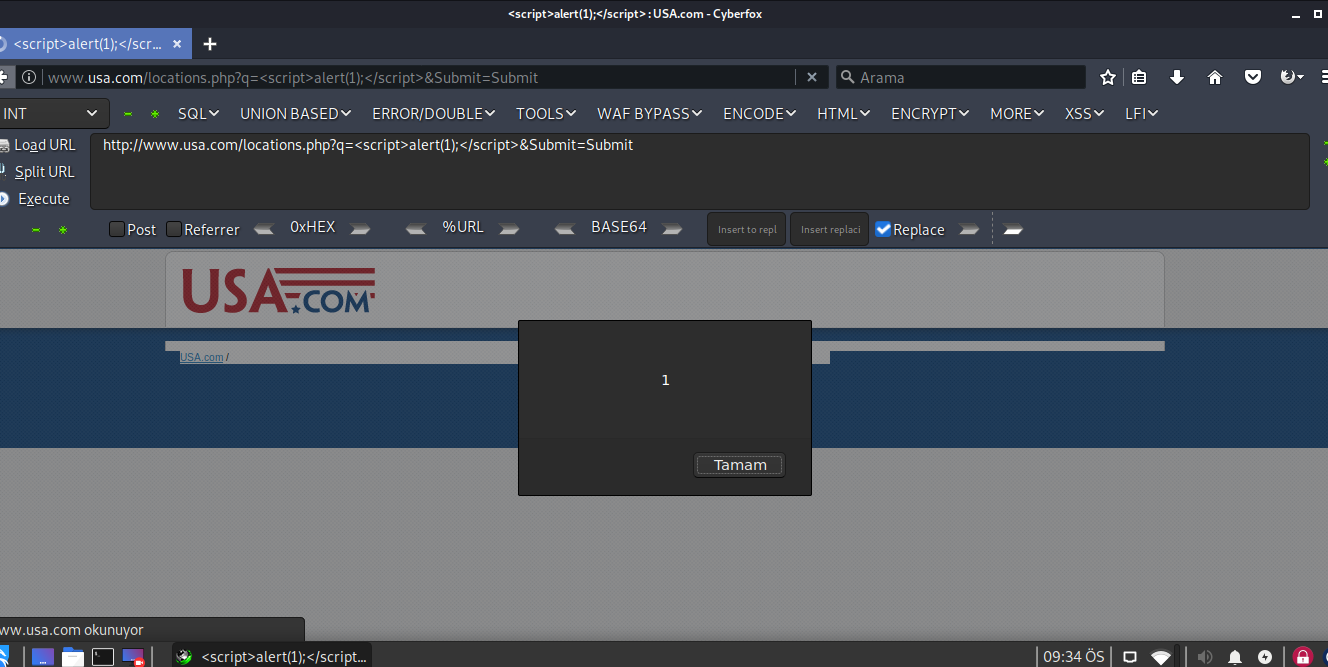This screenshot has height=667, width=1328.
Task: Select the <script>alert(1) browser tab
Action: [x=88, y=44]
